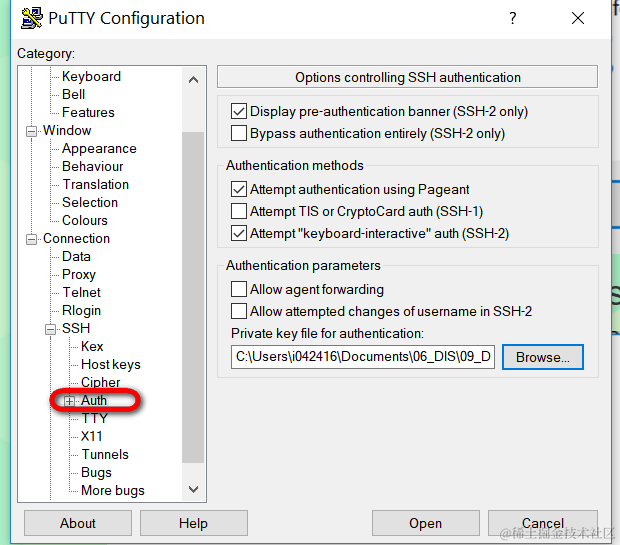Viewport: 620px width, 545px height.
Task: Click Browse to choose key file
Action: (x=542, y=357)
